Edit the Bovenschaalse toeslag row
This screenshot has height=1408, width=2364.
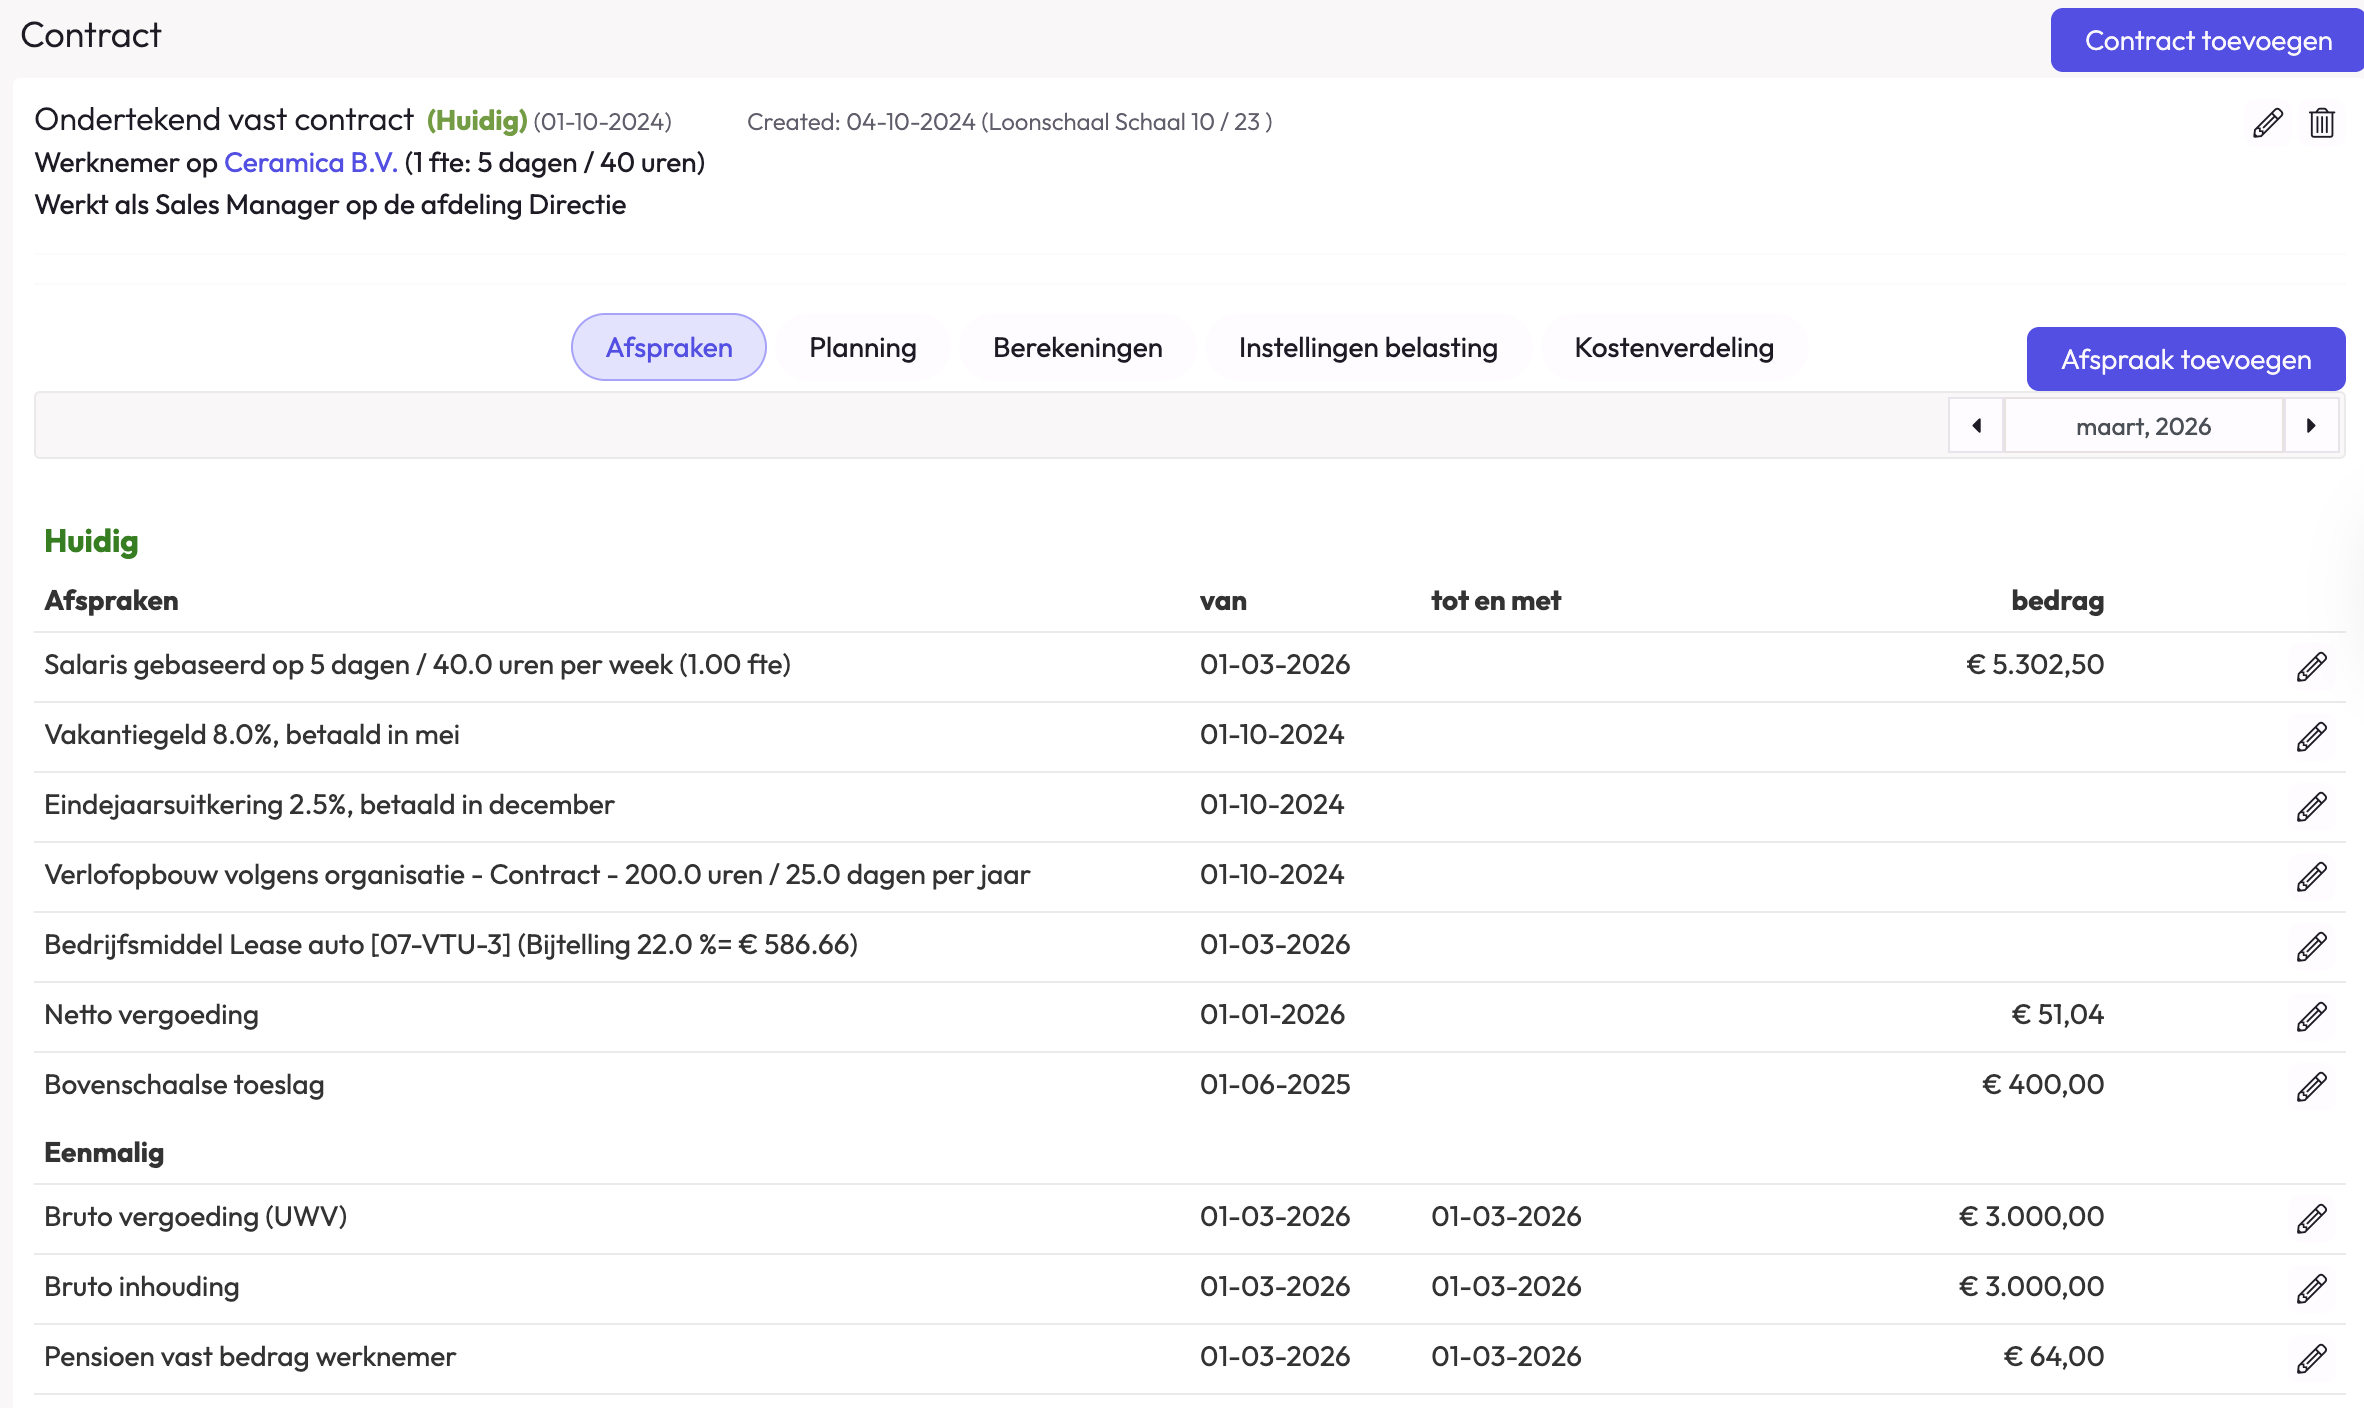[x=2311, y=1086]
